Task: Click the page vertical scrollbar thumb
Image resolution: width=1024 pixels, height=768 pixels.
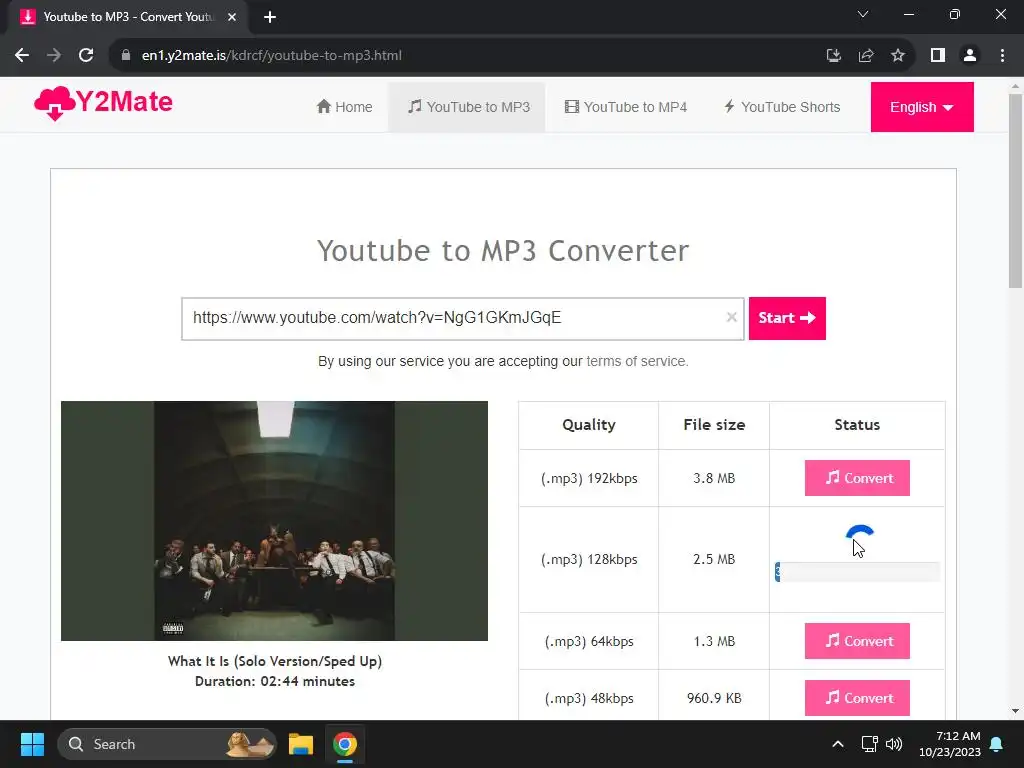Action: pos(1015,191)
